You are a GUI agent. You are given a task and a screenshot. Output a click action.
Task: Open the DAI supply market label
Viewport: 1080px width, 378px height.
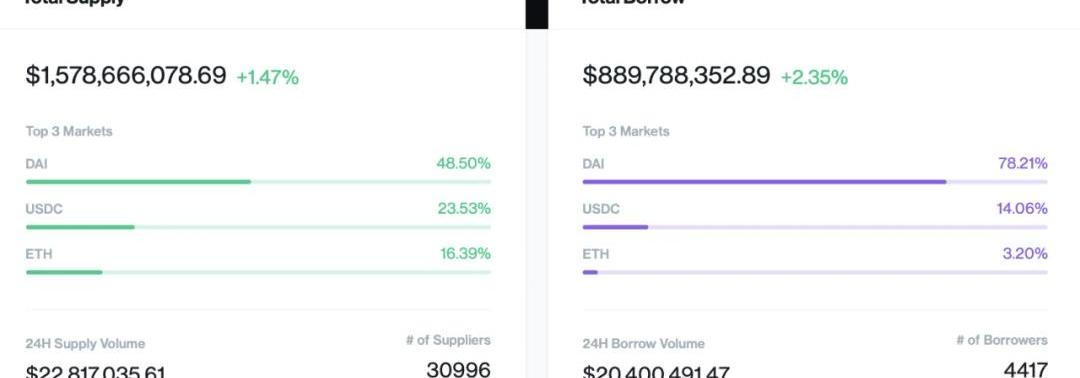pyautogui.click(x=37, y=164)
